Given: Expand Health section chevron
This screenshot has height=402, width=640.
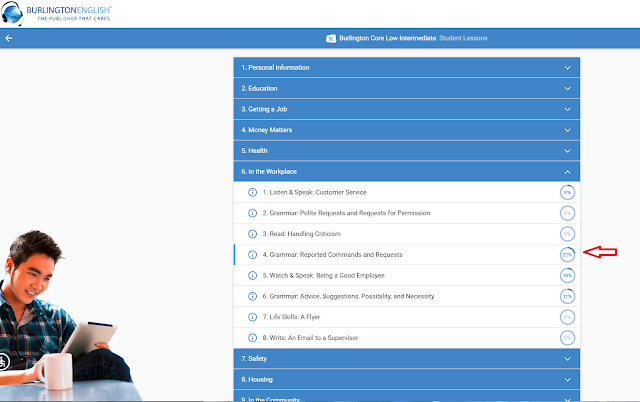Looking at the screenshot, I should pyautogui.click(x=567, y=151).
